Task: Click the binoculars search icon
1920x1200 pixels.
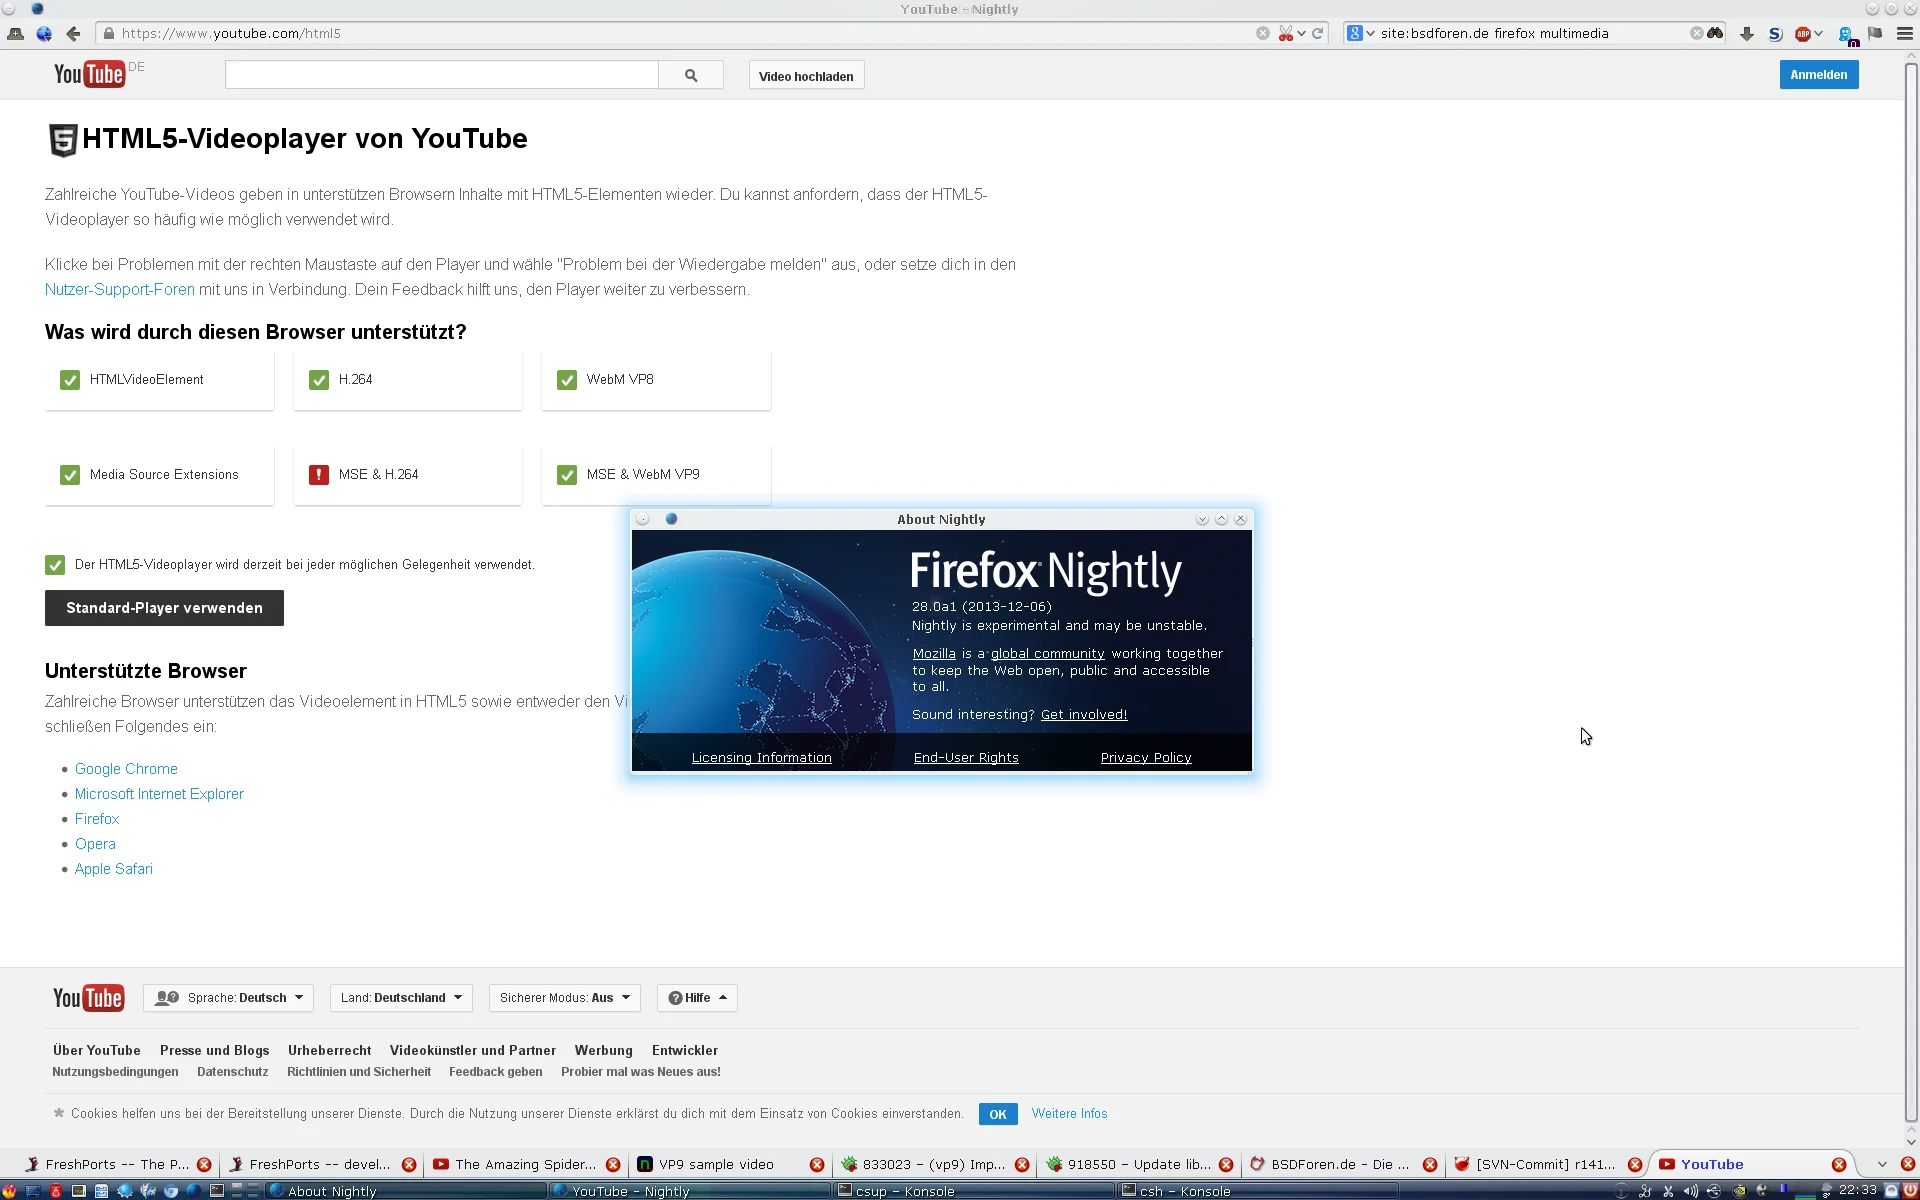Action: pos(1715,33)
